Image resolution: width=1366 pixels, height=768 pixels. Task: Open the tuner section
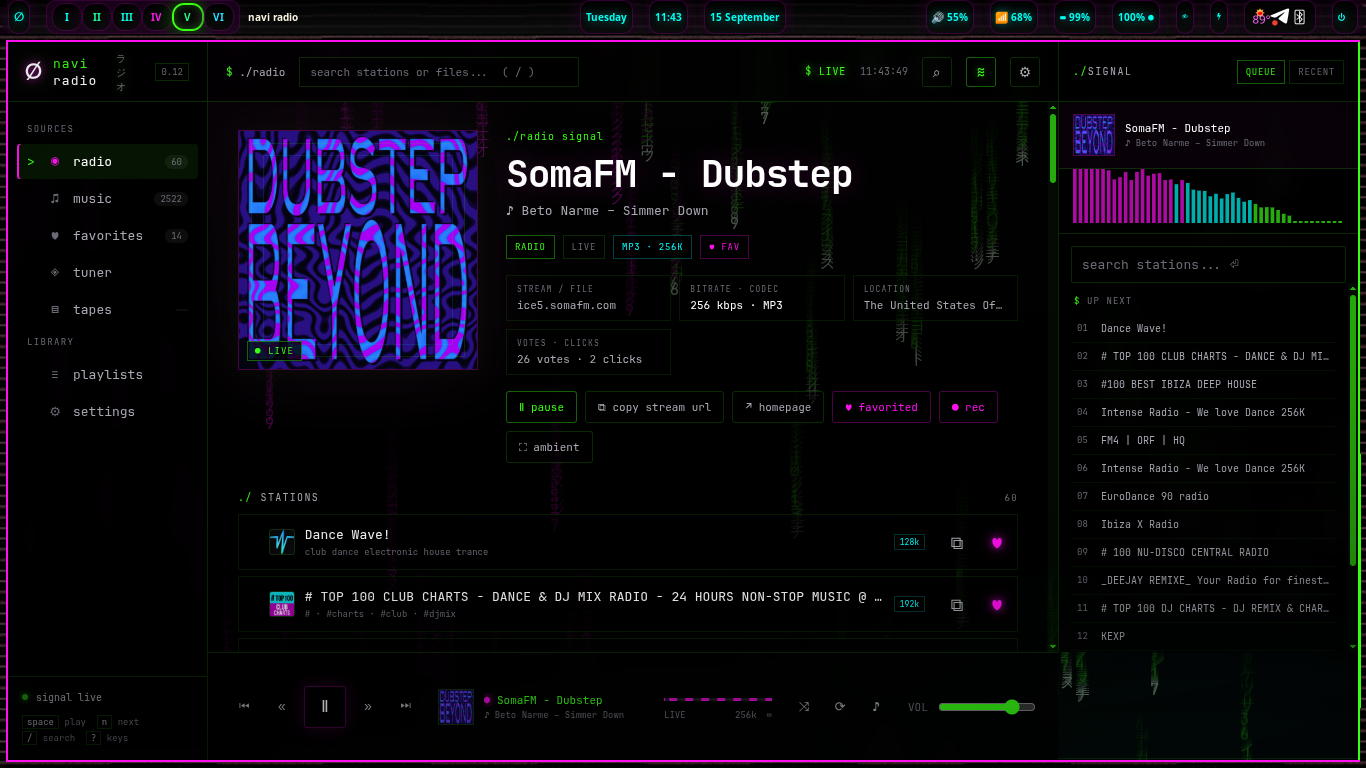tap(108, 272)
